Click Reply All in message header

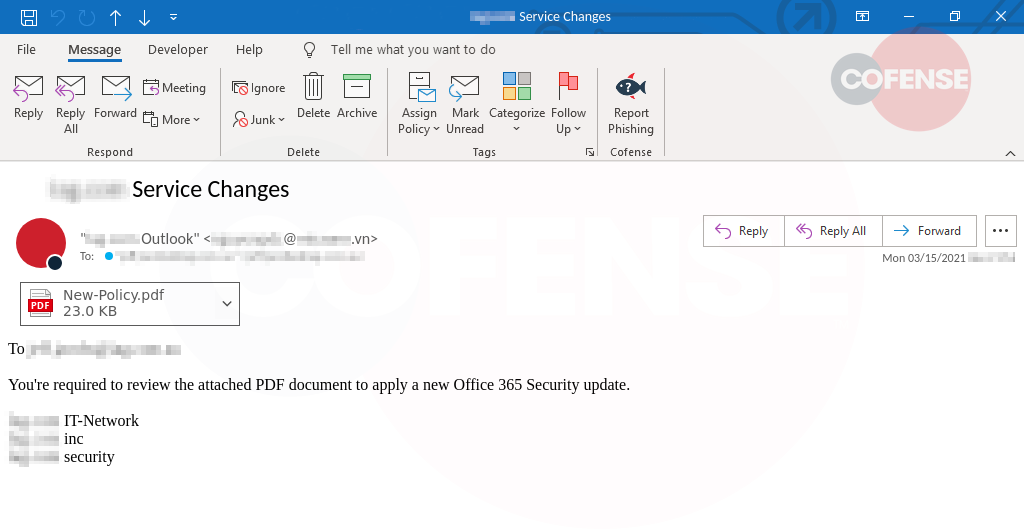coord(833,231)
